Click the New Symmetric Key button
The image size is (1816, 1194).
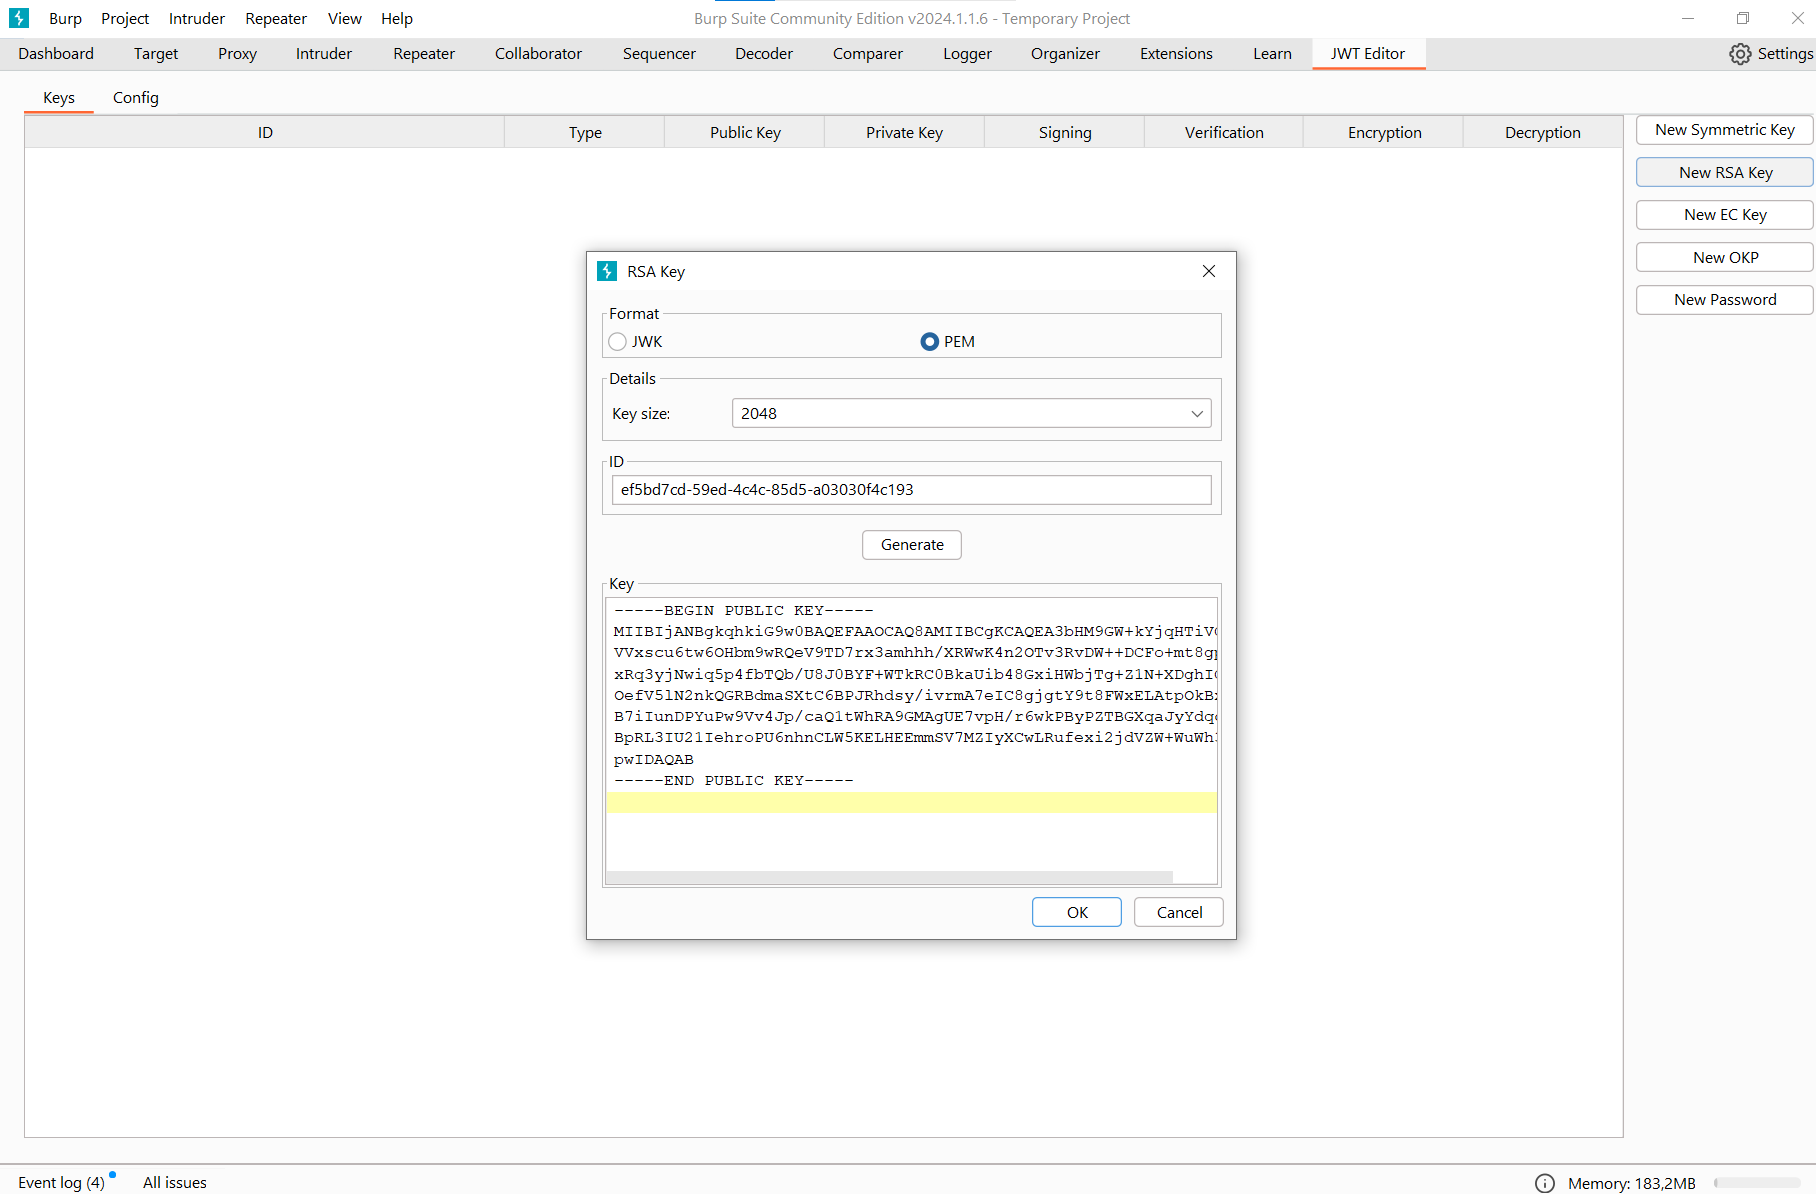point(1724,130)
